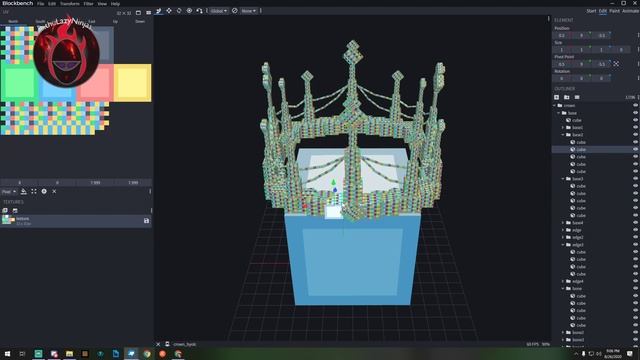
Task: Click the yellow square in UV texture
Action: coord(133,82)
